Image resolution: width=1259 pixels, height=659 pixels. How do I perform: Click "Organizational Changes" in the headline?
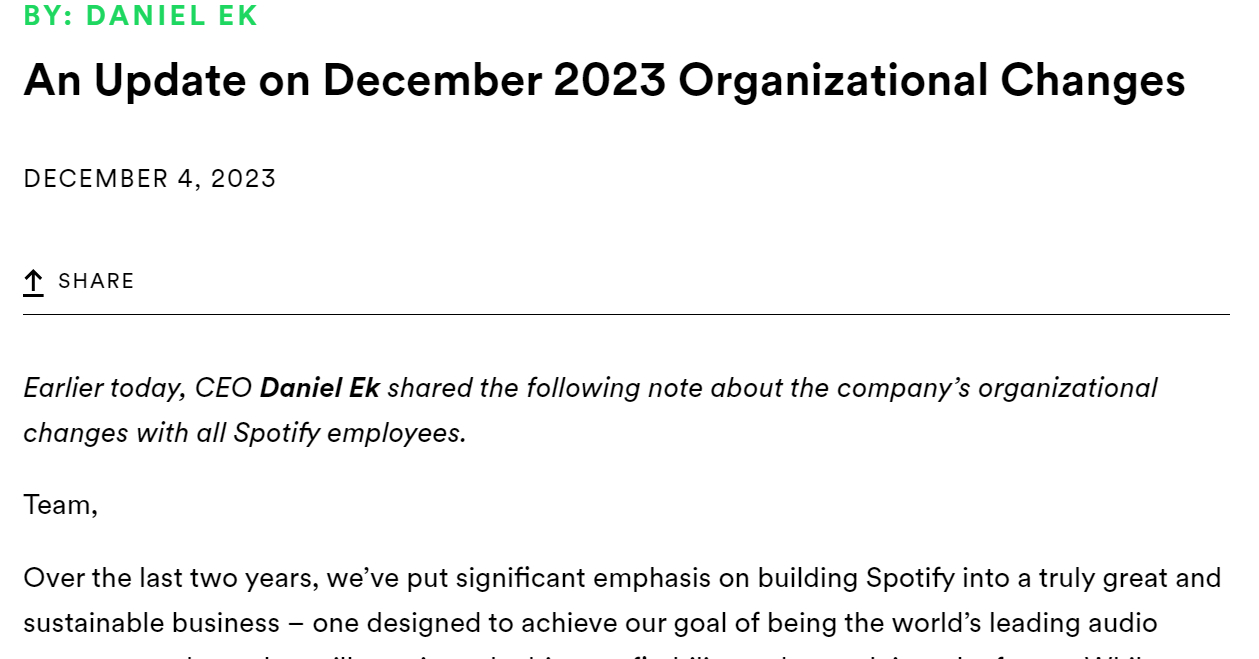click(x=931, y=80)
